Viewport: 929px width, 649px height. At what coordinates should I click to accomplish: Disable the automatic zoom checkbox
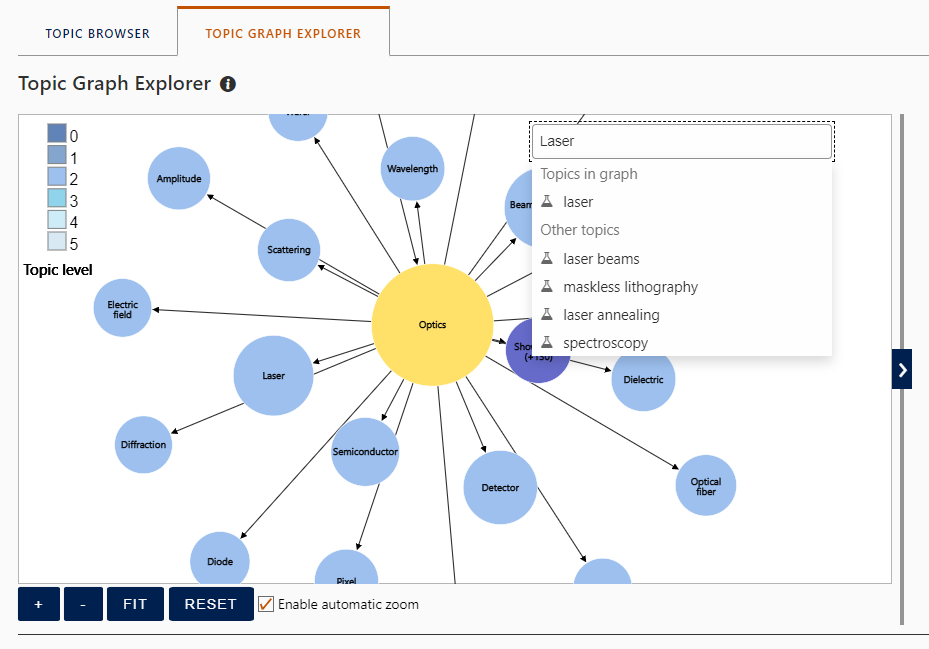tap(266, 604)
